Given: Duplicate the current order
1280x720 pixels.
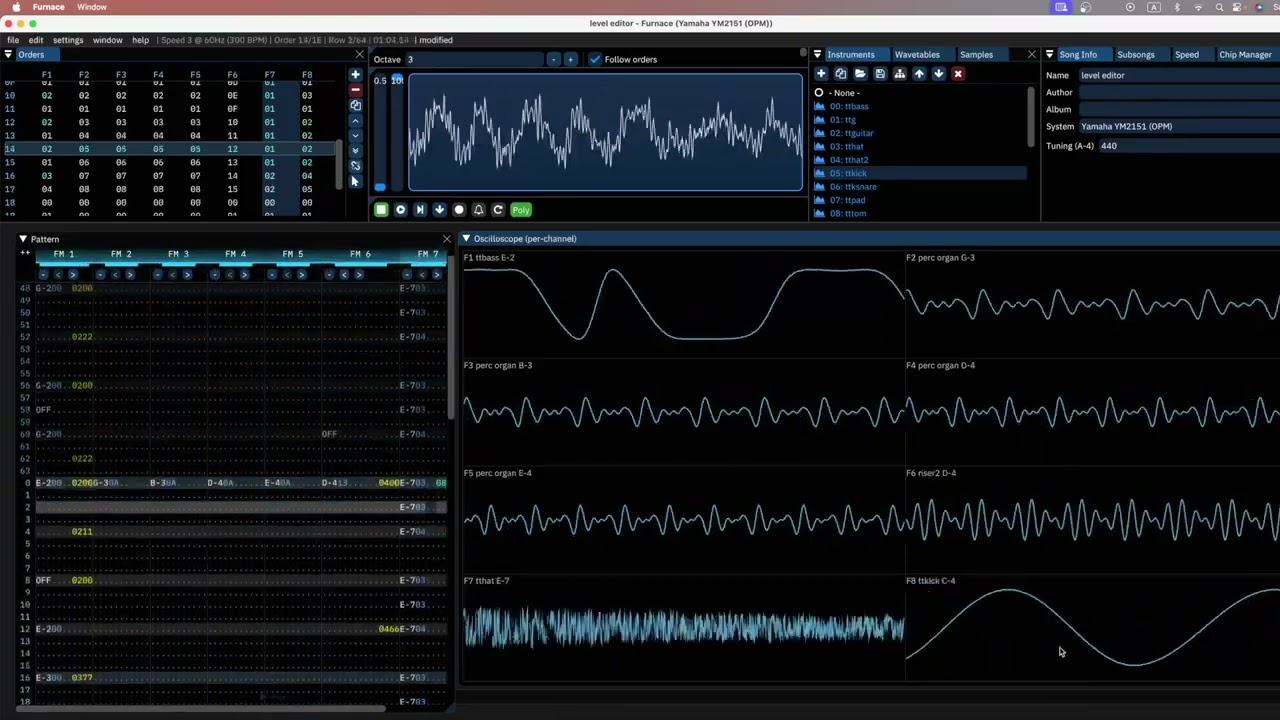Looking at the screenshot, I should [x=355, y=105].
